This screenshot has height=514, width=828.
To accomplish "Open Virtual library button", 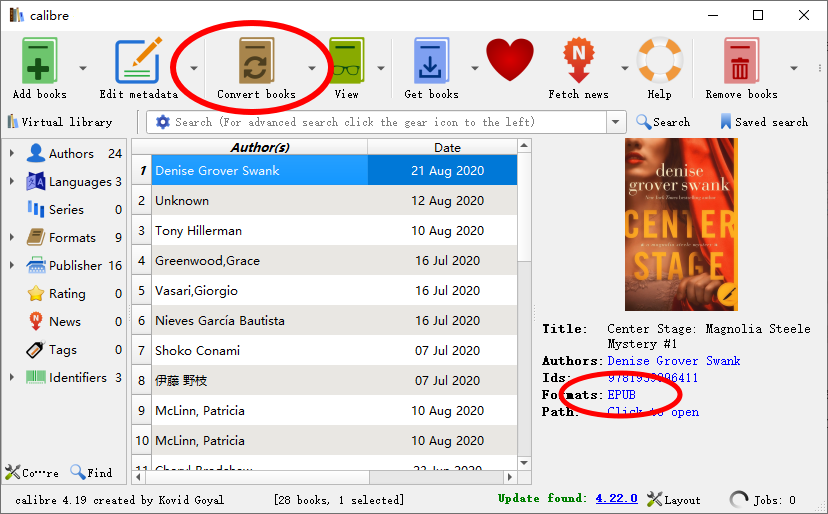I will [x=60, y=122].
